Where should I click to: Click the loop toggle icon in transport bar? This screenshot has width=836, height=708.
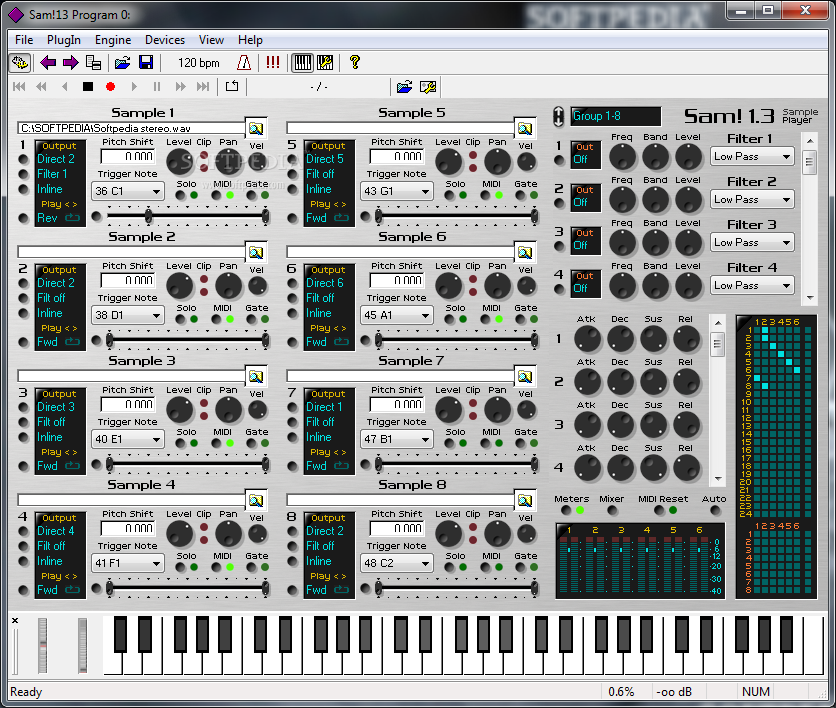232,86
